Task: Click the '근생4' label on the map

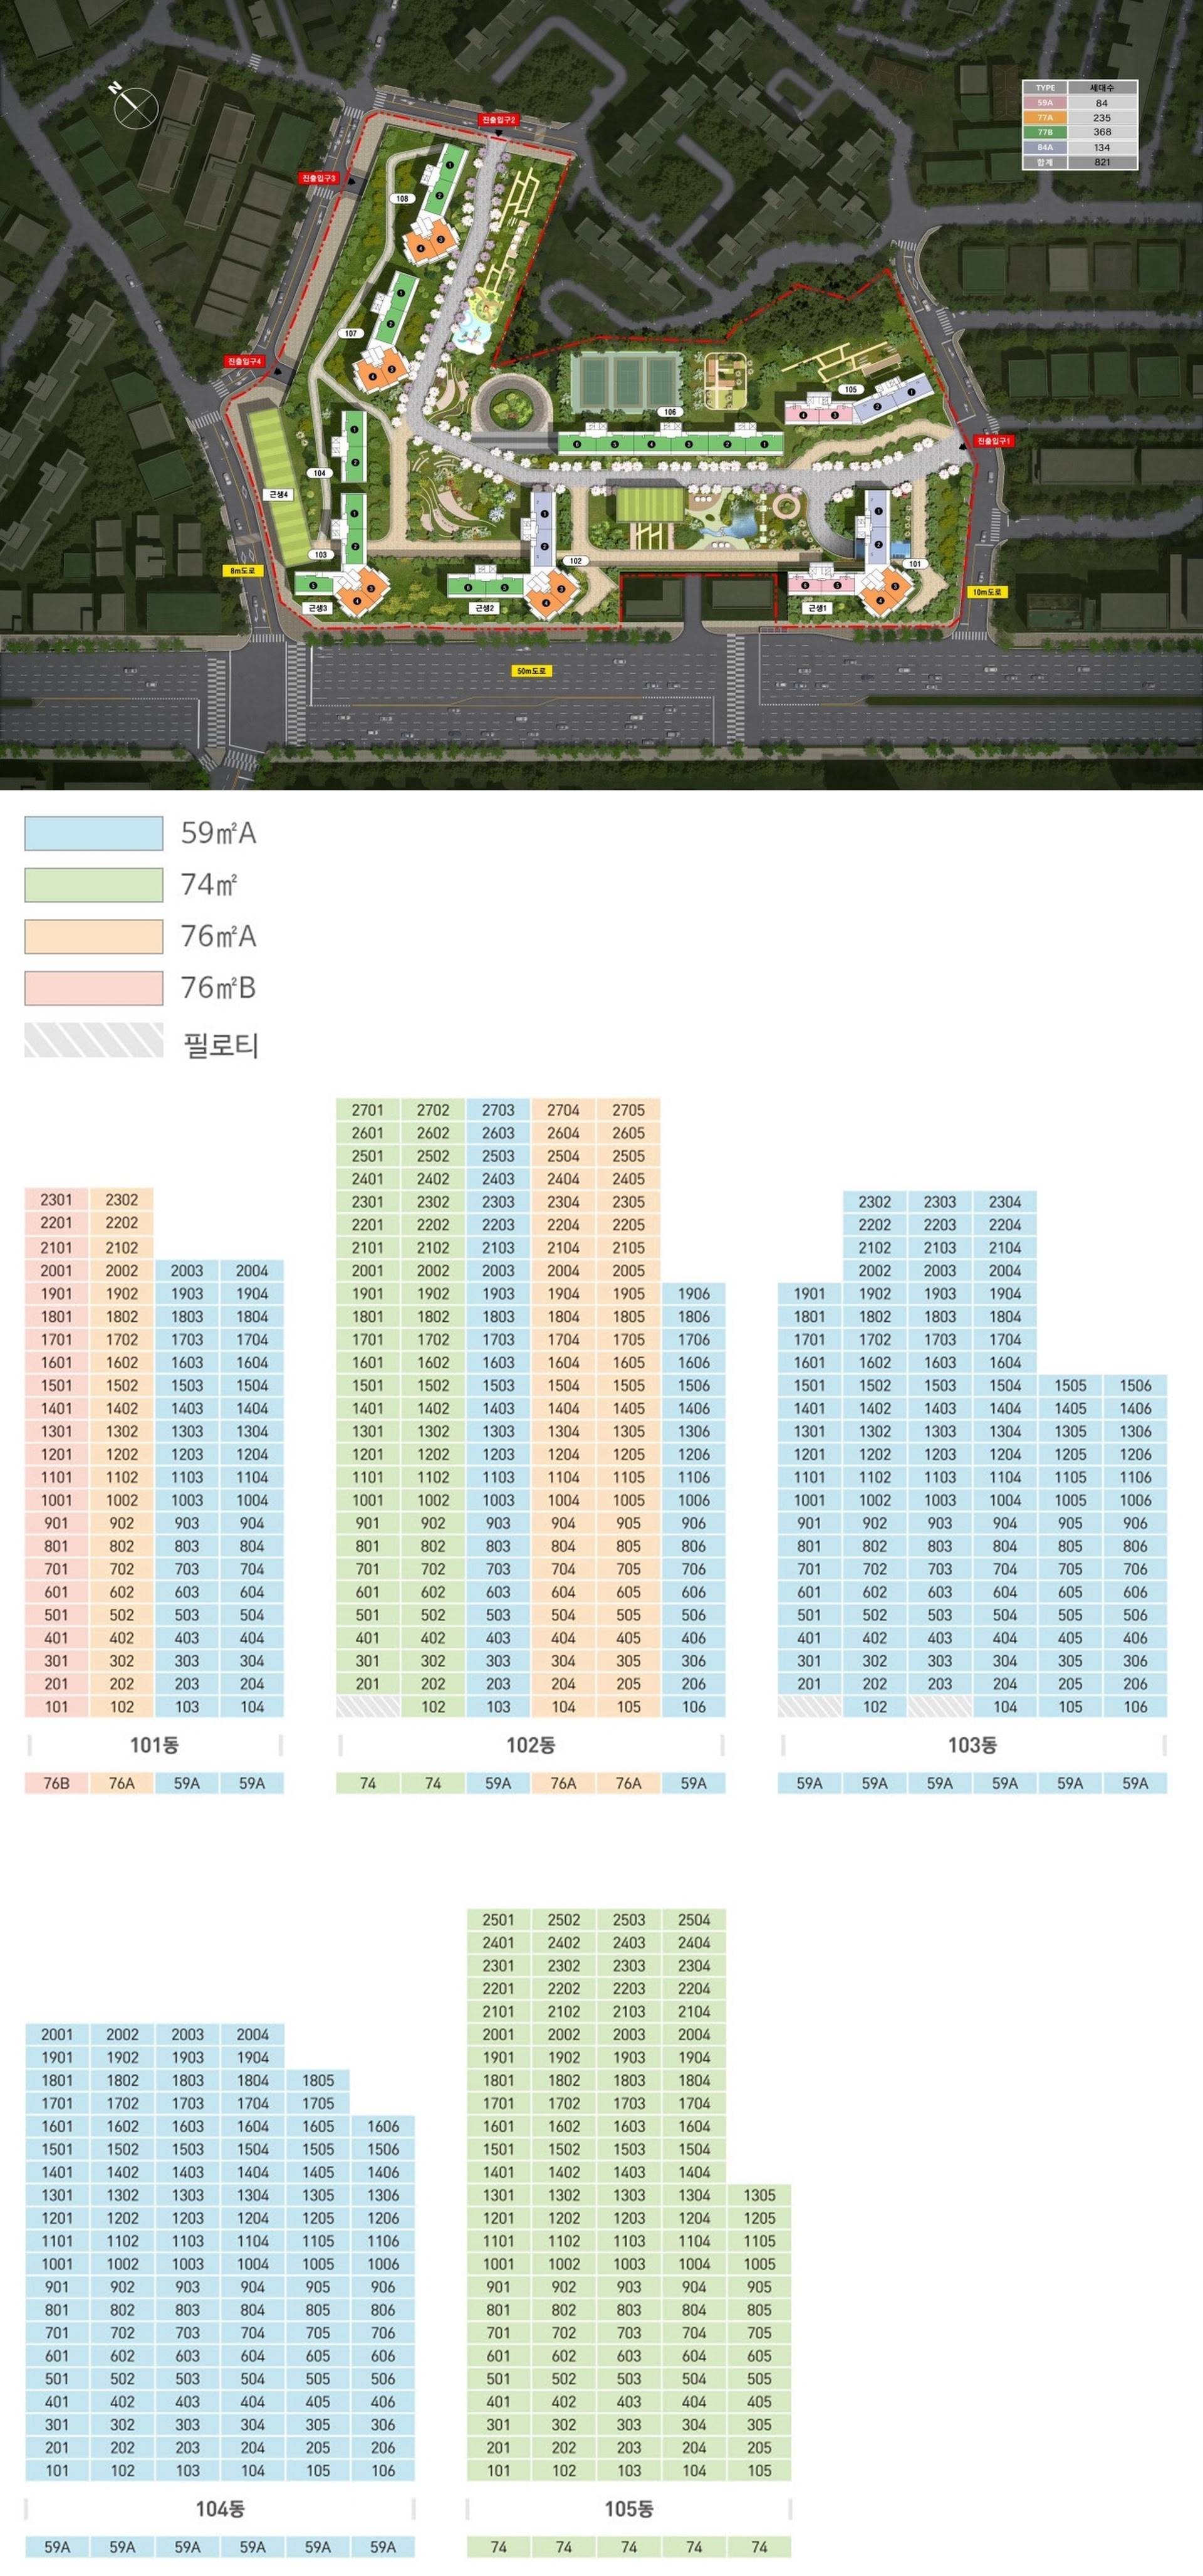Action: pos(278,495)
